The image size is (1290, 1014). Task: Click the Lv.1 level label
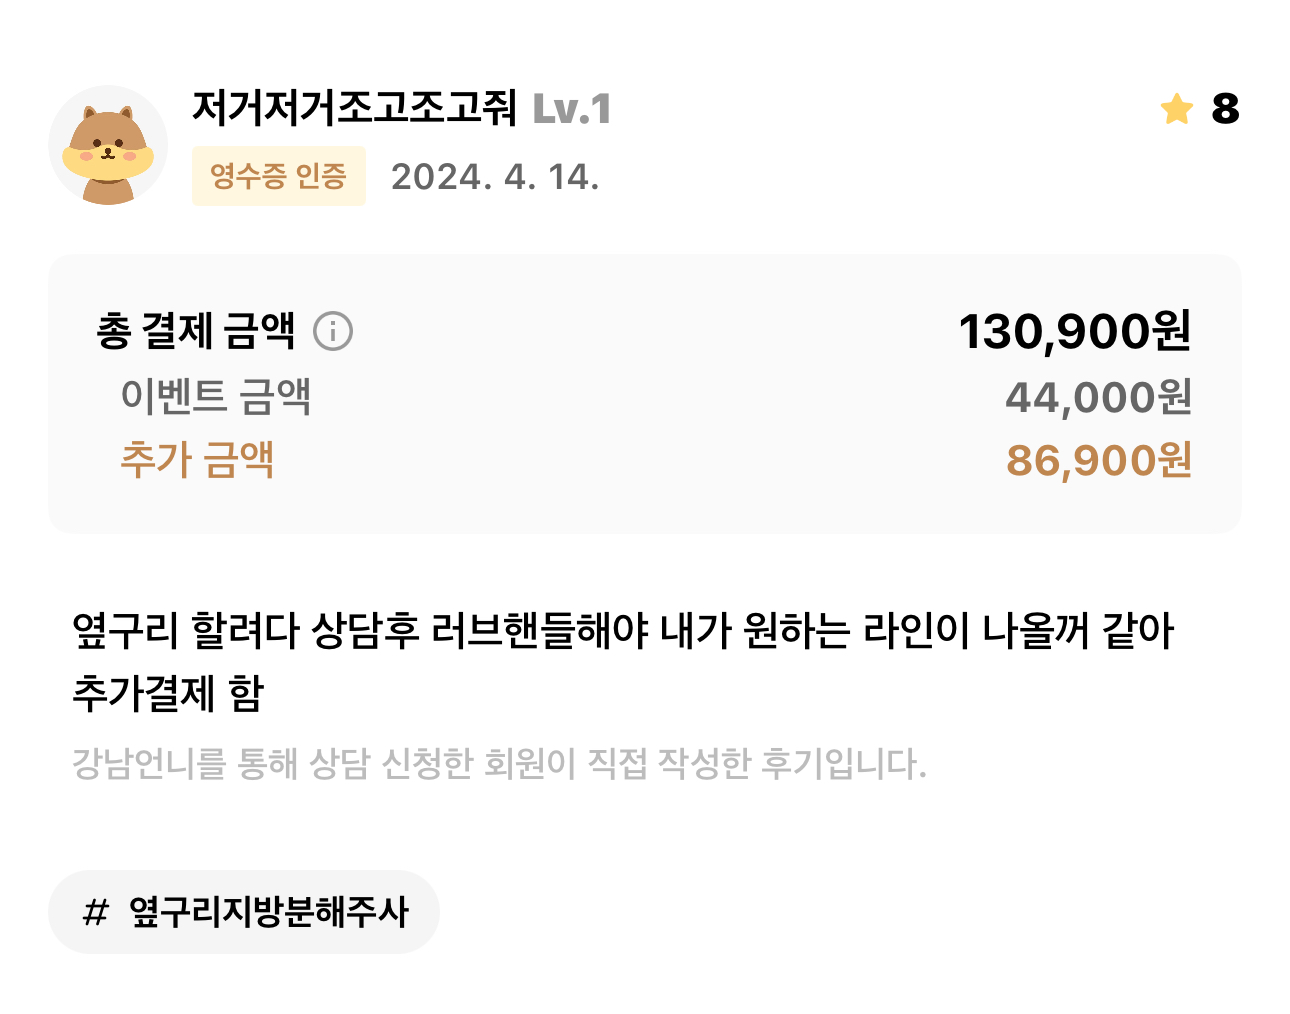pyautogui.click(x=572, y=109)
